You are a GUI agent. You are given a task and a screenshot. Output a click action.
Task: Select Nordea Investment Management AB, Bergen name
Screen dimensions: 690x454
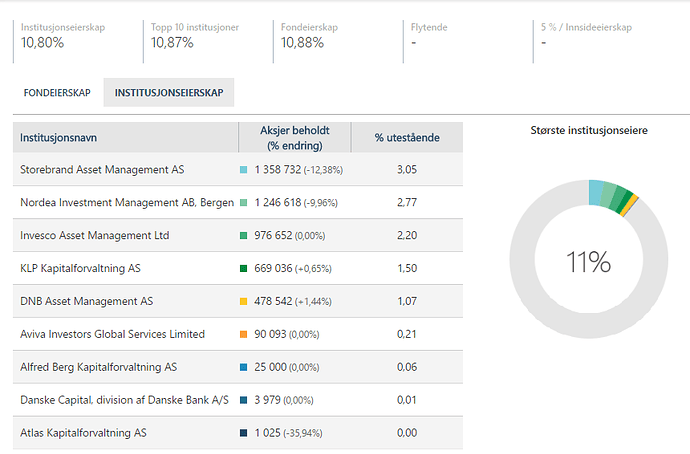(127, 203)
